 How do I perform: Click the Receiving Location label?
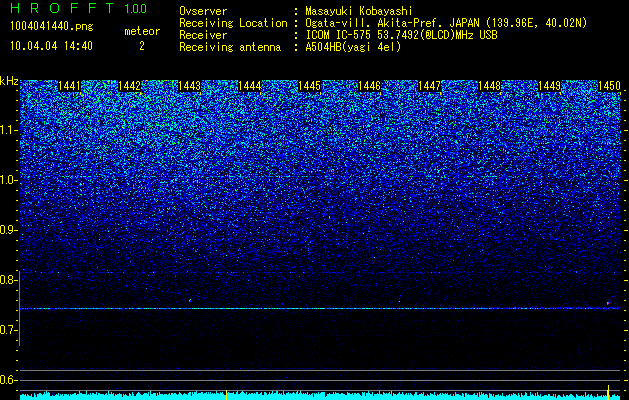pos(233,23)
